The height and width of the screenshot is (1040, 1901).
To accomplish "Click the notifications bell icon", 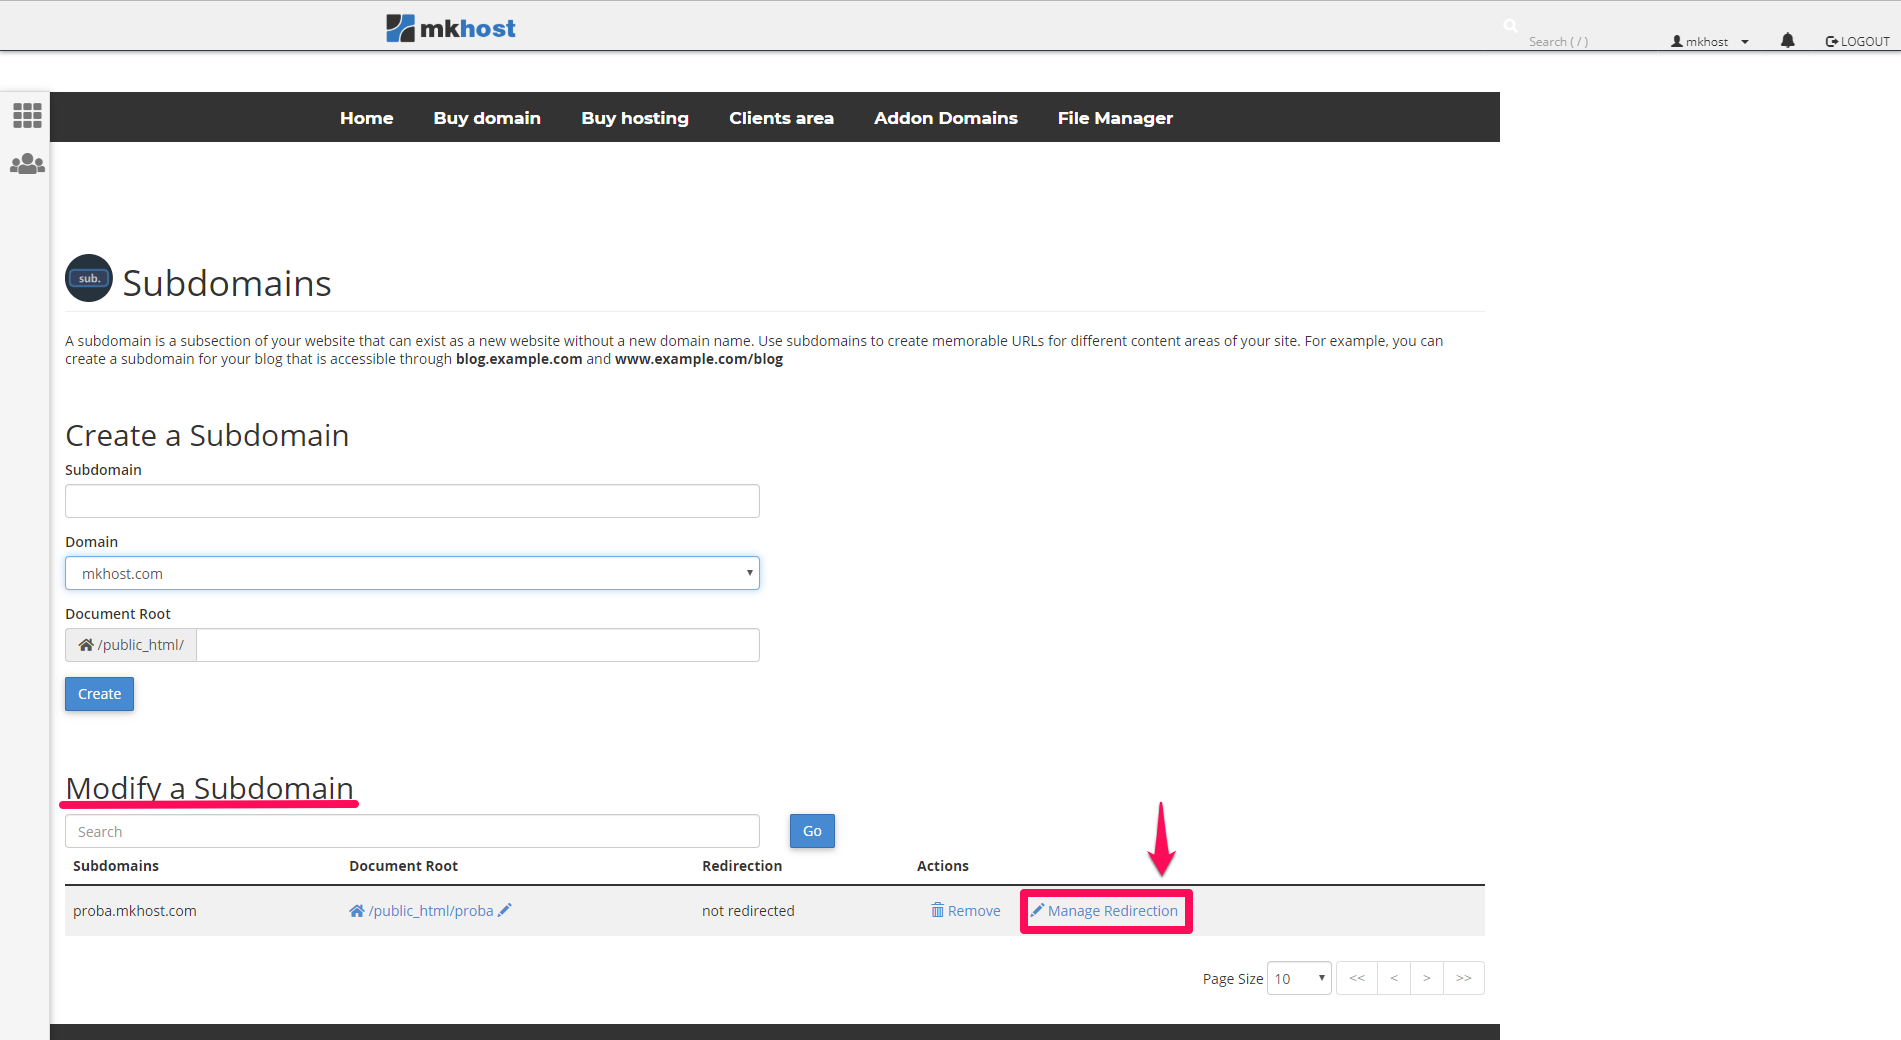I will [x=1787, y=41].
